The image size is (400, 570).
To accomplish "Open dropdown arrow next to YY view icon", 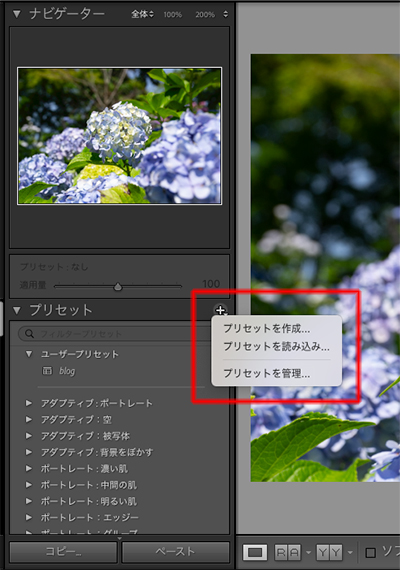I will pos(350,553).
